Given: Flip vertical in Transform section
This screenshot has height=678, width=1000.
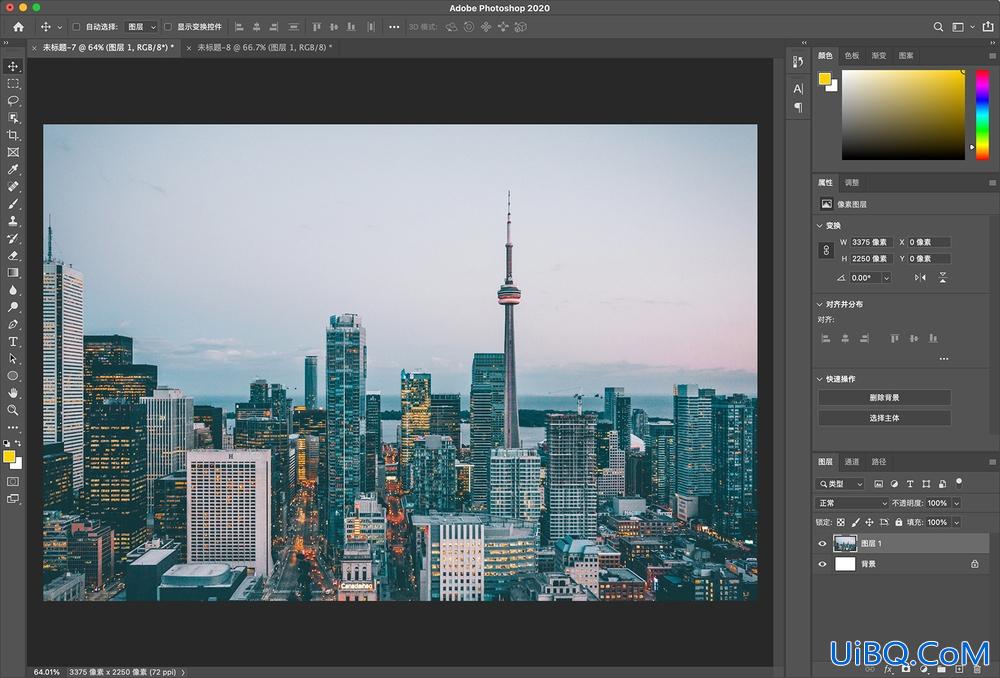Looking at the screenshot, I should (x=942, y=277).
